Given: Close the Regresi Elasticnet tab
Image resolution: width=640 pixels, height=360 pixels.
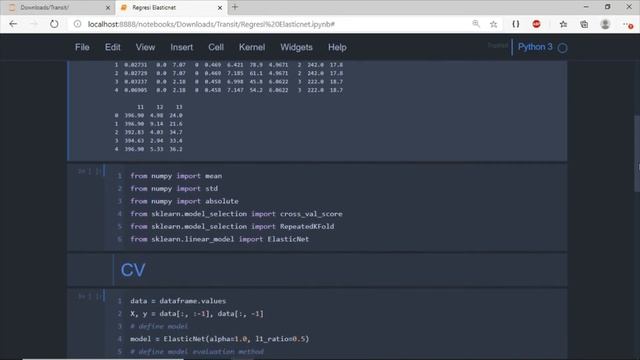Looking at the screenshot, I should [220, 7].
